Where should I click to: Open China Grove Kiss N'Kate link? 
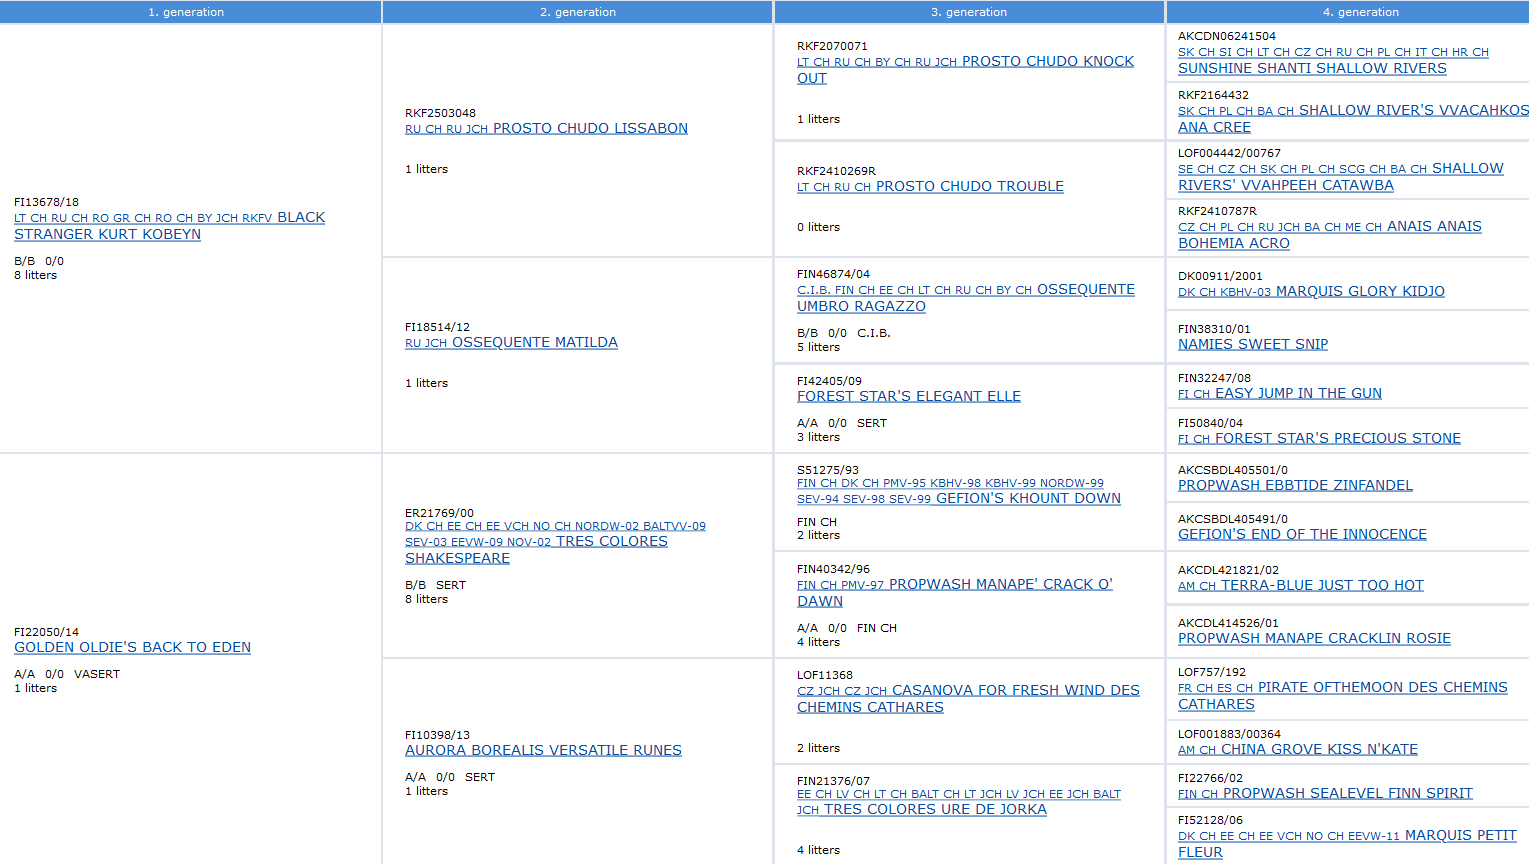[1319, 749]
